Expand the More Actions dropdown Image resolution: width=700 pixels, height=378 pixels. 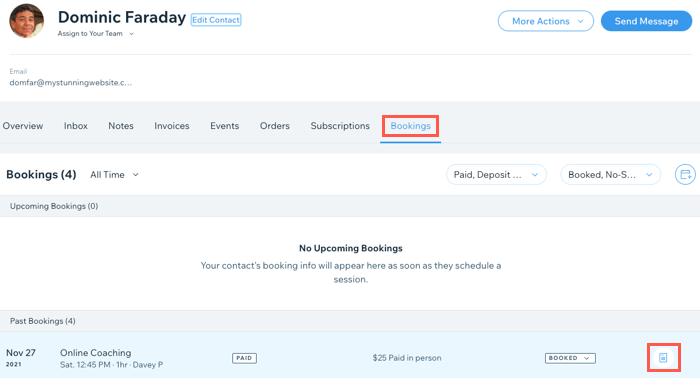[546, 21]
